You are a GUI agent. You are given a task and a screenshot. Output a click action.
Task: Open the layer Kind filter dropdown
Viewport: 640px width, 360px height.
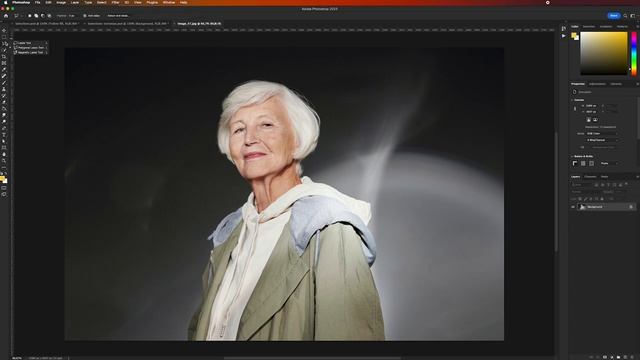pos(582,184)
